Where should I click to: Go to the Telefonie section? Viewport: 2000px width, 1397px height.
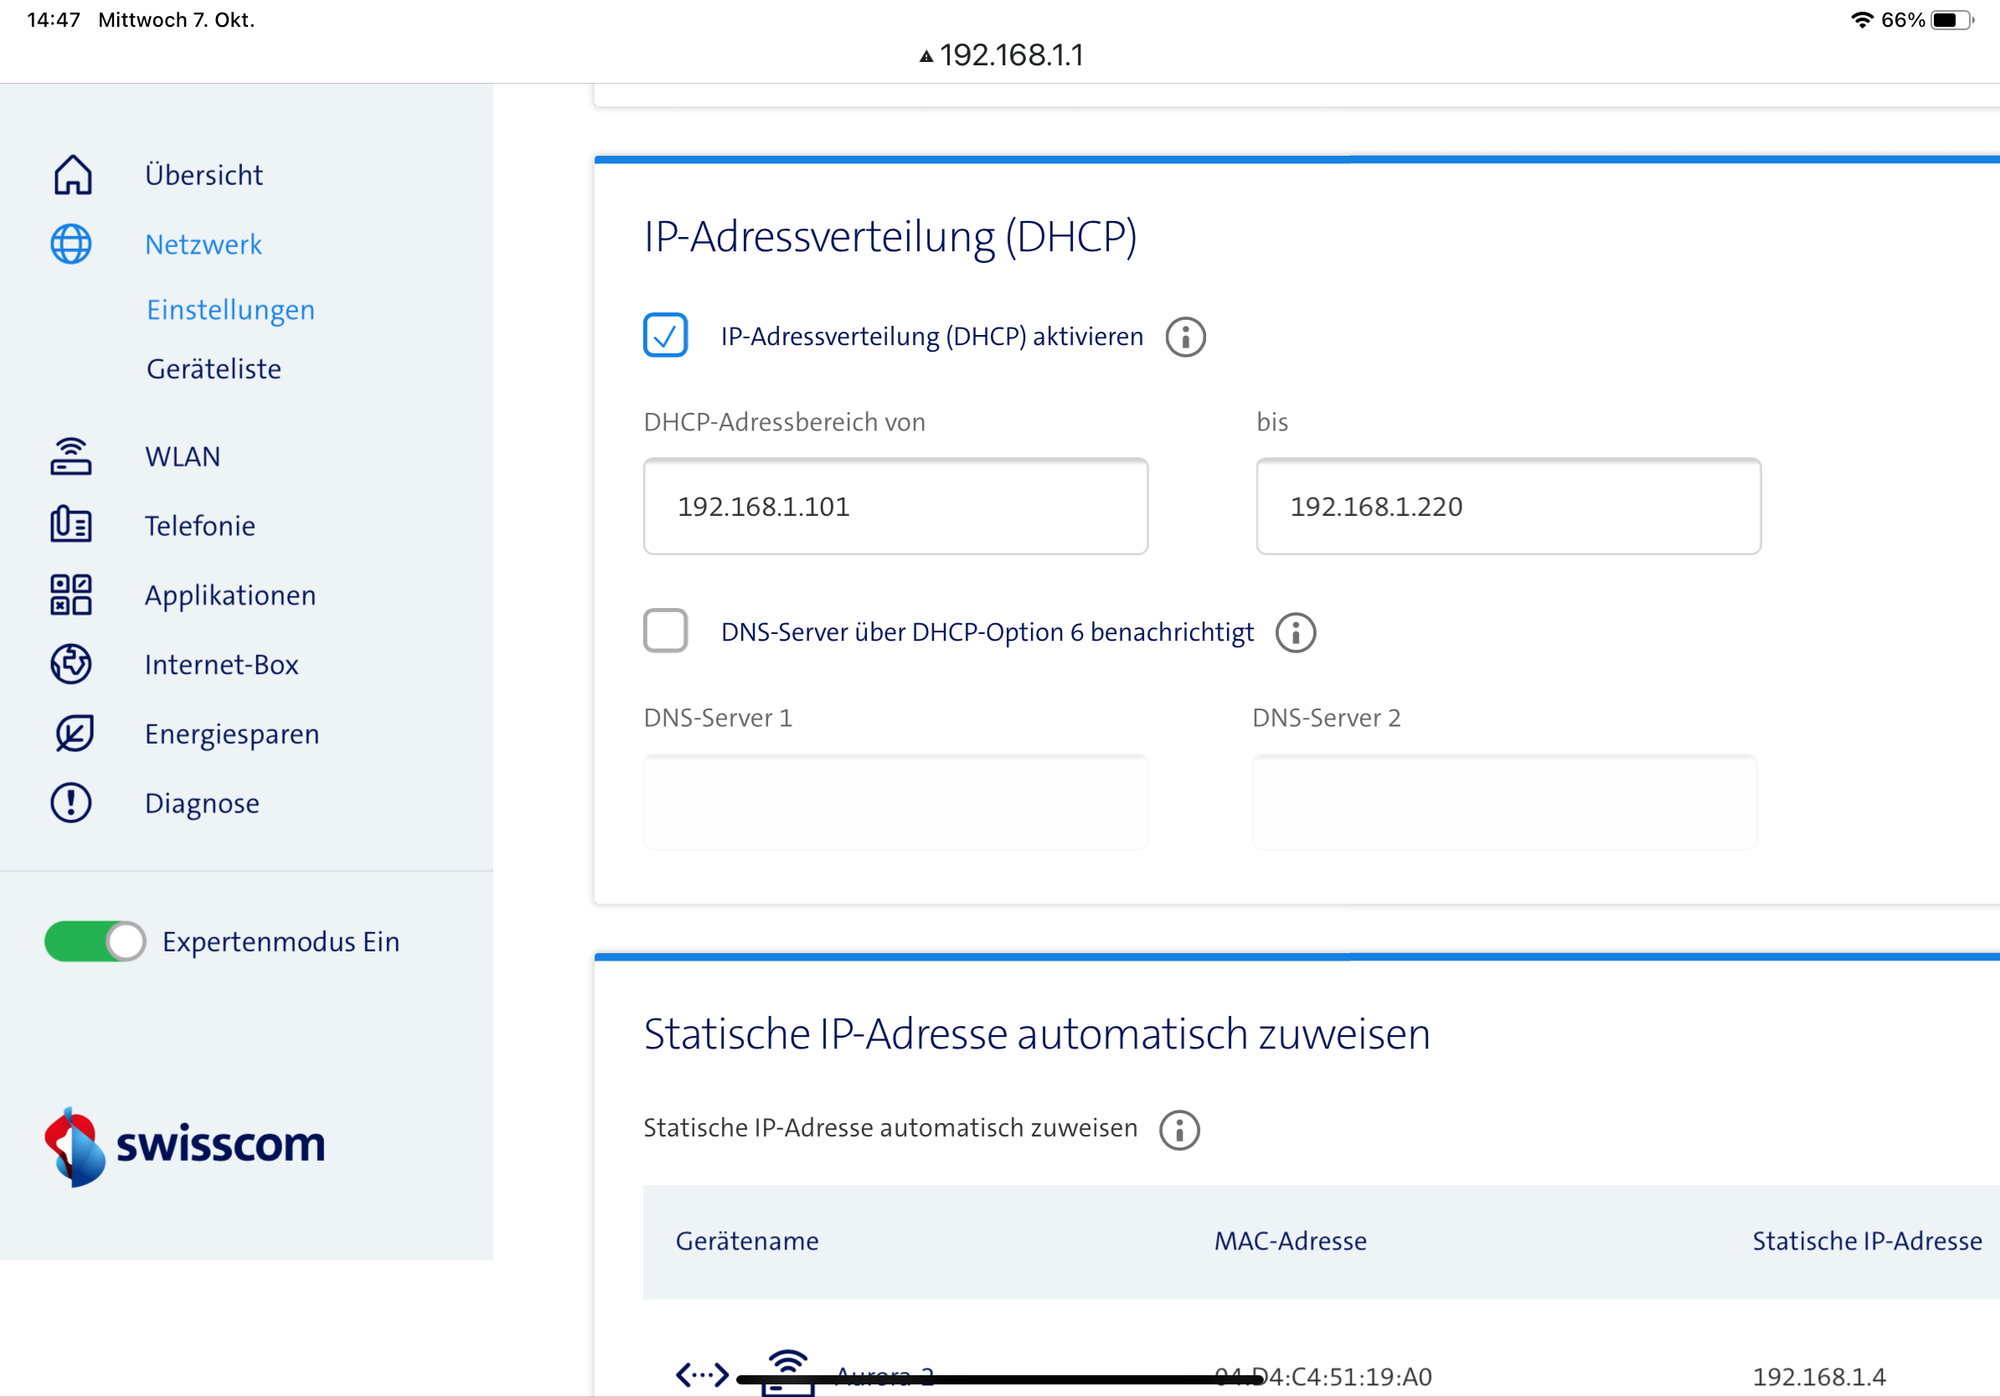200,526
